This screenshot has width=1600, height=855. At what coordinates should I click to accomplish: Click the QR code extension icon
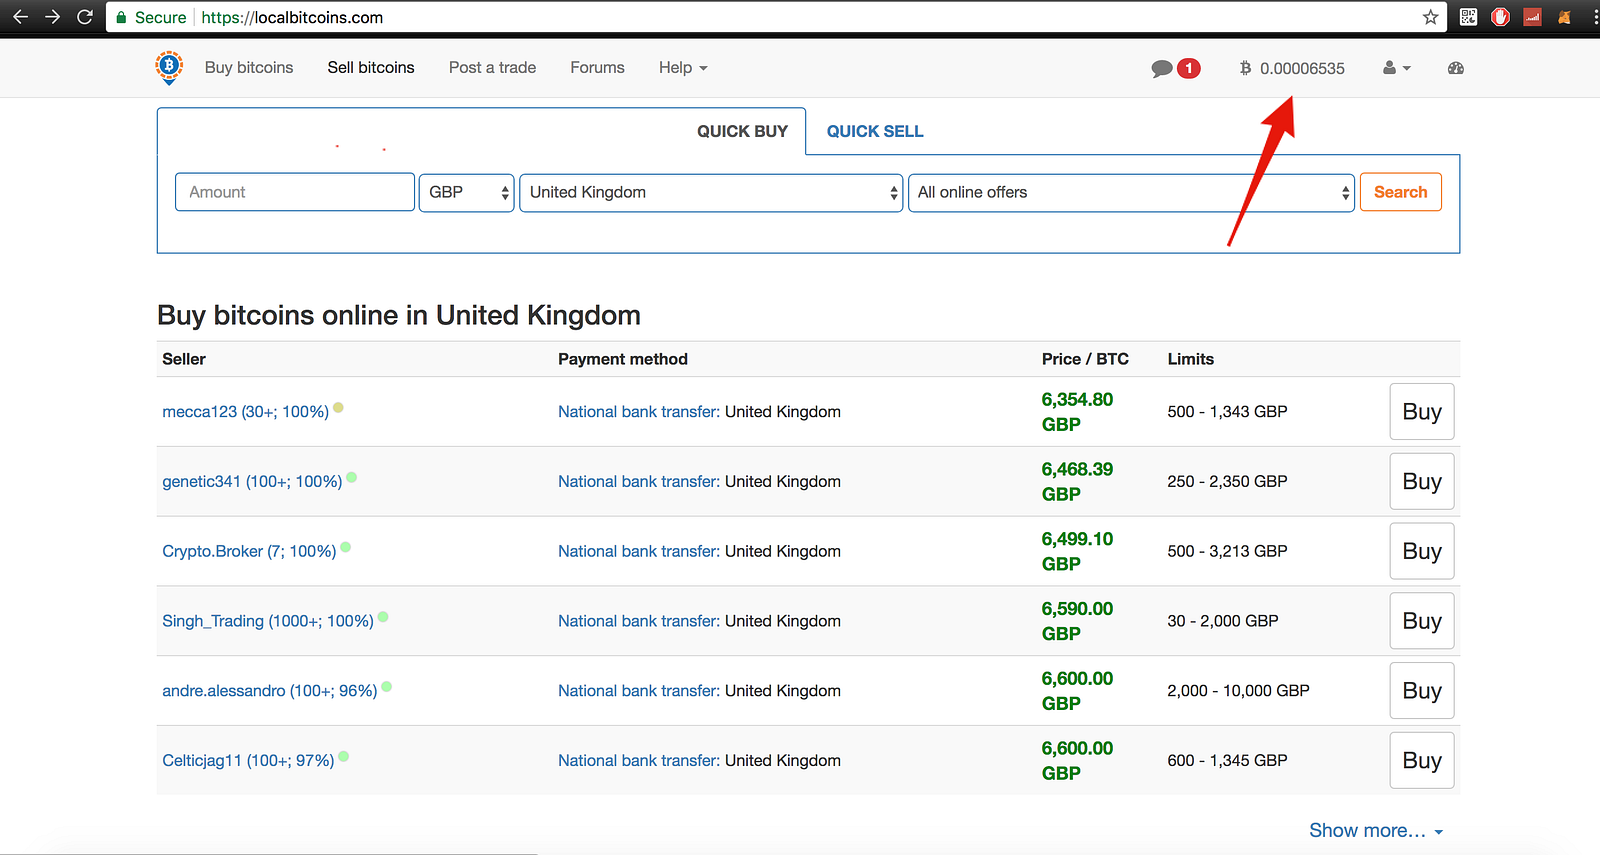click(x=1468, y=17)
